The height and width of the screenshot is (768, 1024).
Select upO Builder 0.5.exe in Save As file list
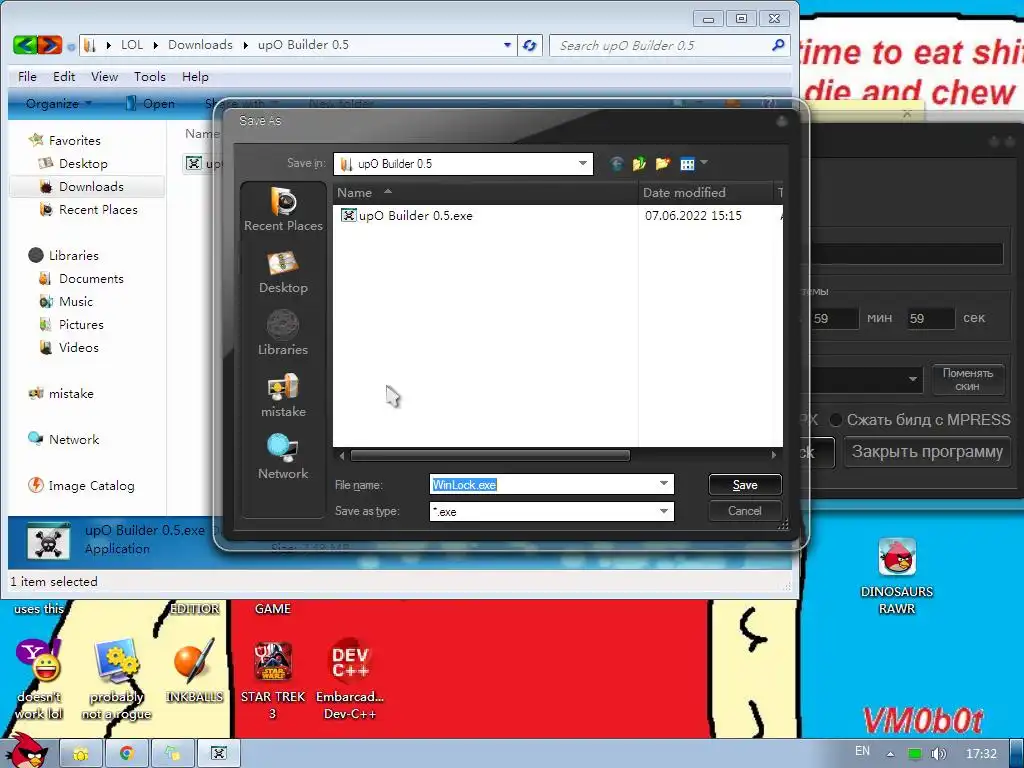406,216
